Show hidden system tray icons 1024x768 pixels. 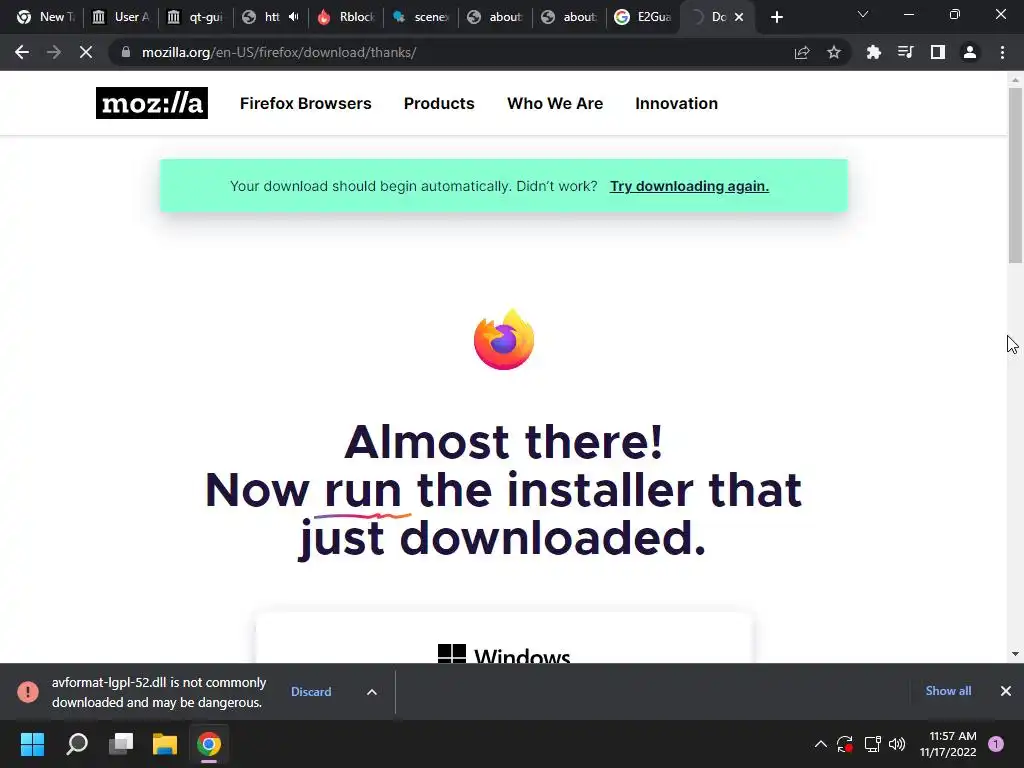pyautogui.click(x=820, y=744)
